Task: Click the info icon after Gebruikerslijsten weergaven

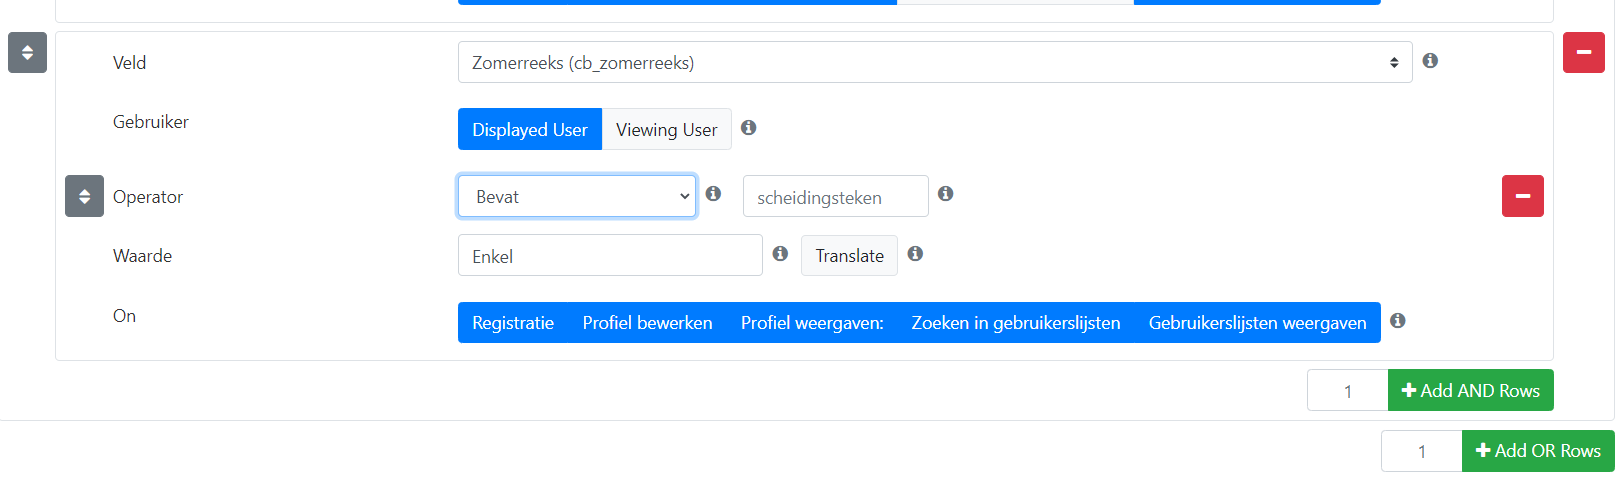Action: point(1398,321)
